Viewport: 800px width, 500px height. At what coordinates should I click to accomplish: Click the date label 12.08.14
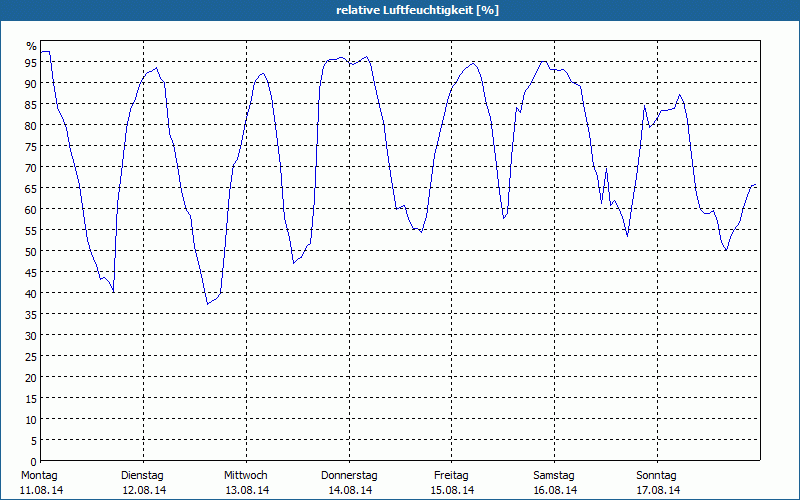click(x=144, y=490)
